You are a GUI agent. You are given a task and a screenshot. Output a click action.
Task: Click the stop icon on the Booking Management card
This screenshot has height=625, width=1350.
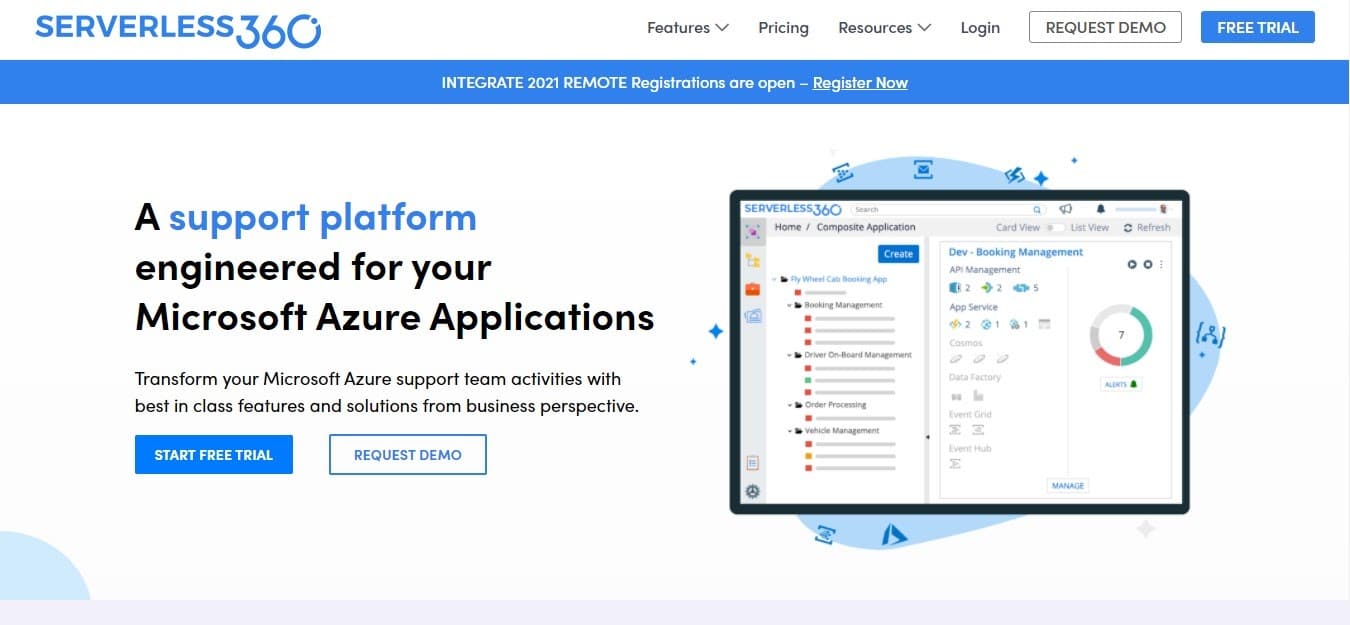[x=1148, y=264]
